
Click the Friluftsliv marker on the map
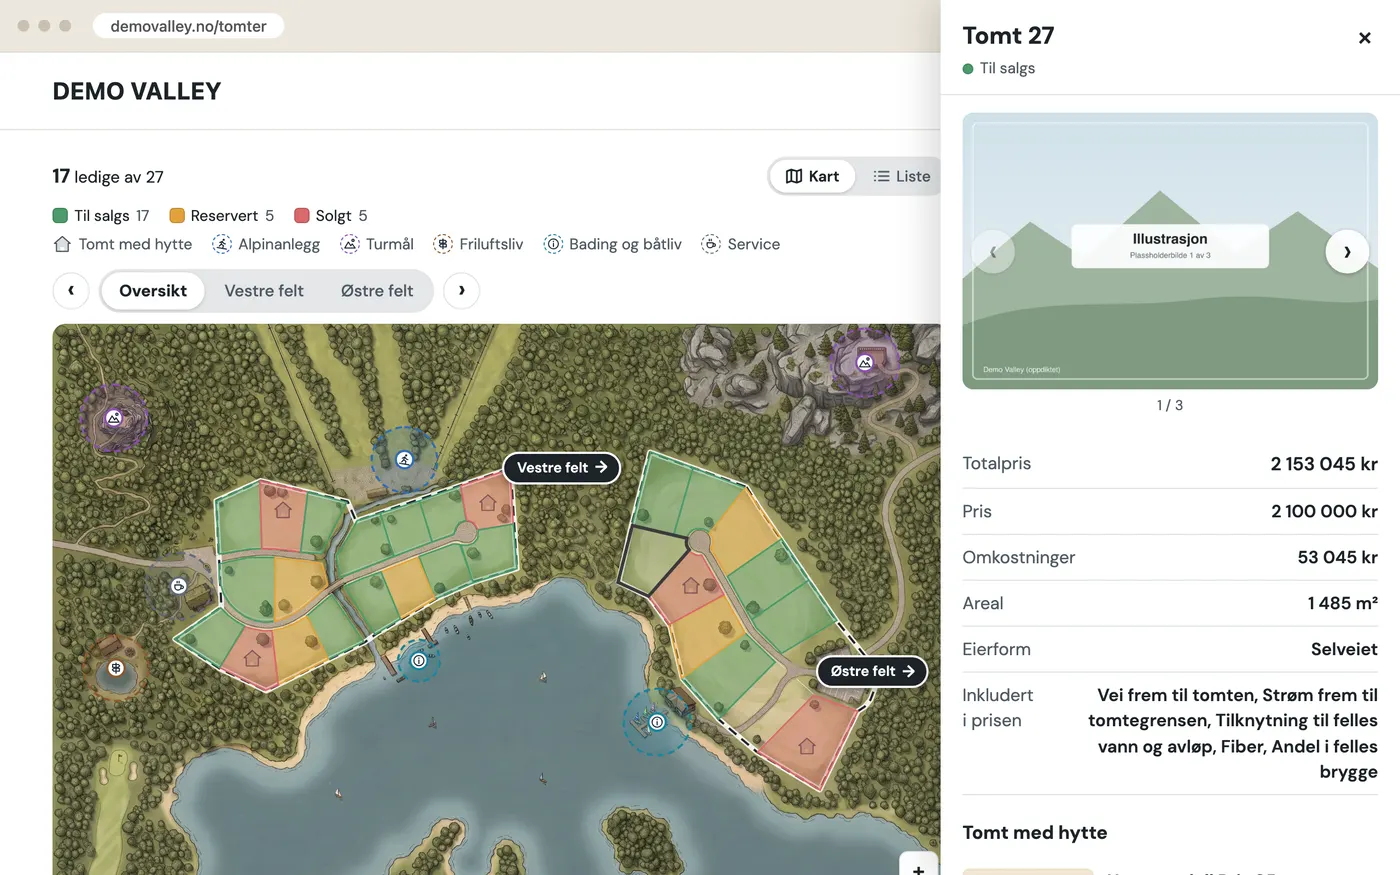[x=116, y=668]
